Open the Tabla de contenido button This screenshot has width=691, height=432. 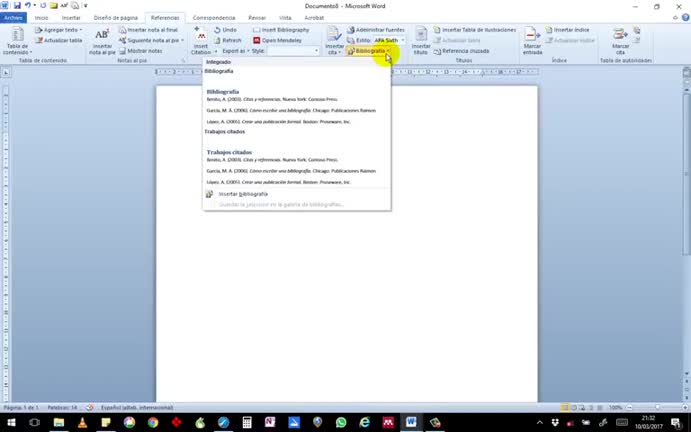17,41
